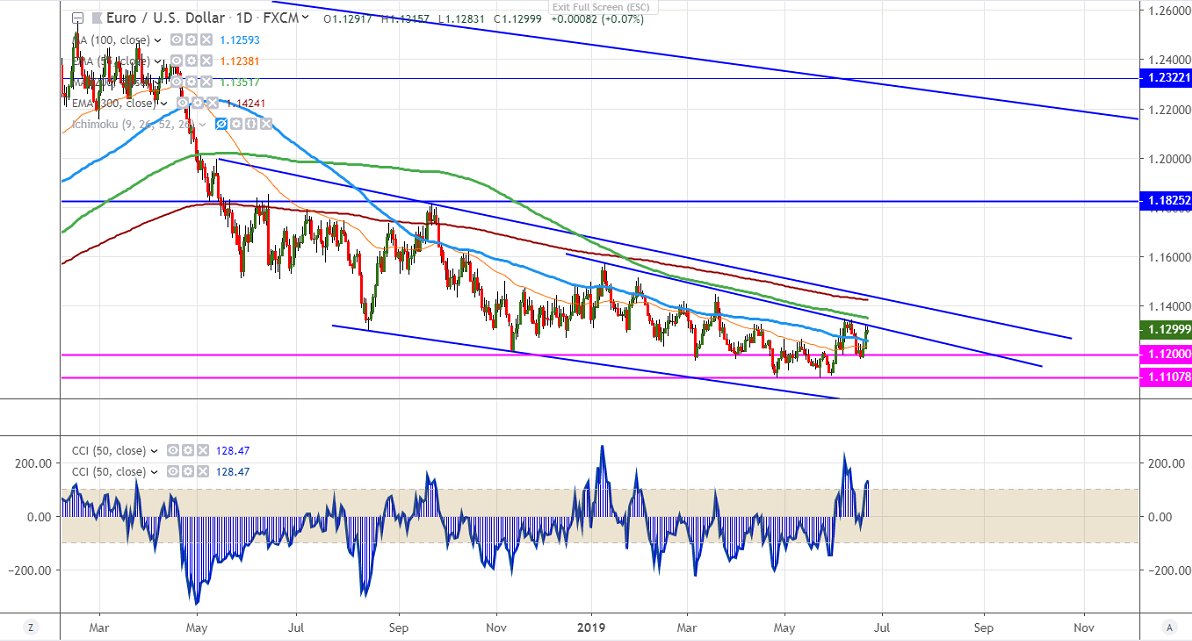This screenshot has height=641, width=1192.
Task: Click the MA (100, close) legend label
Action: click(113, 40)
